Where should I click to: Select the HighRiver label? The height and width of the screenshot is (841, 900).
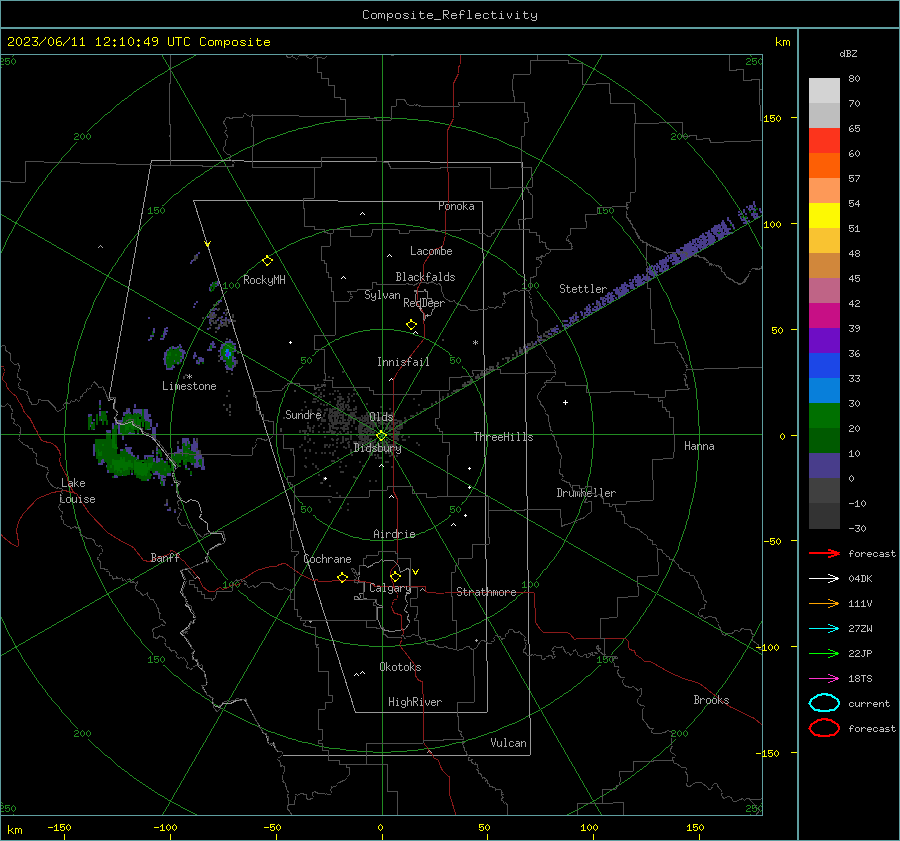pos(415,702)
